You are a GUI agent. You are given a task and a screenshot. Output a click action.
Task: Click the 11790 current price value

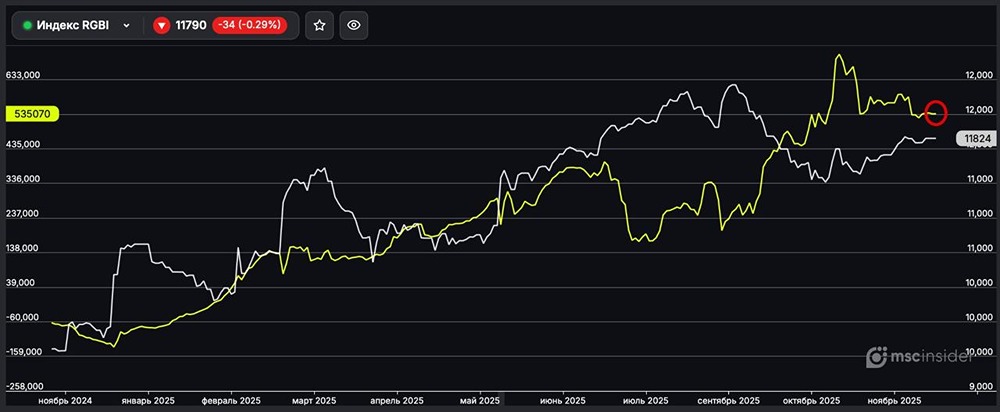point(192,27)
